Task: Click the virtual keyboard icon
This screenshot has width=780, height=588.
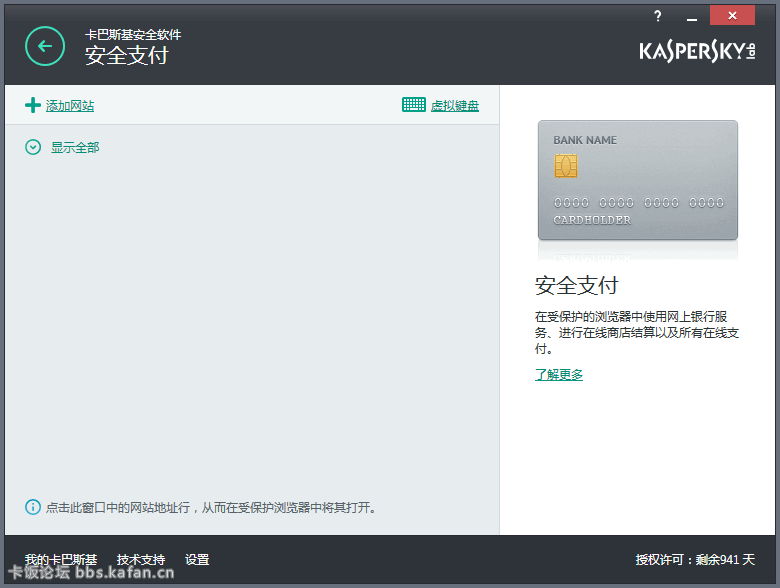Action: [413, 104]
